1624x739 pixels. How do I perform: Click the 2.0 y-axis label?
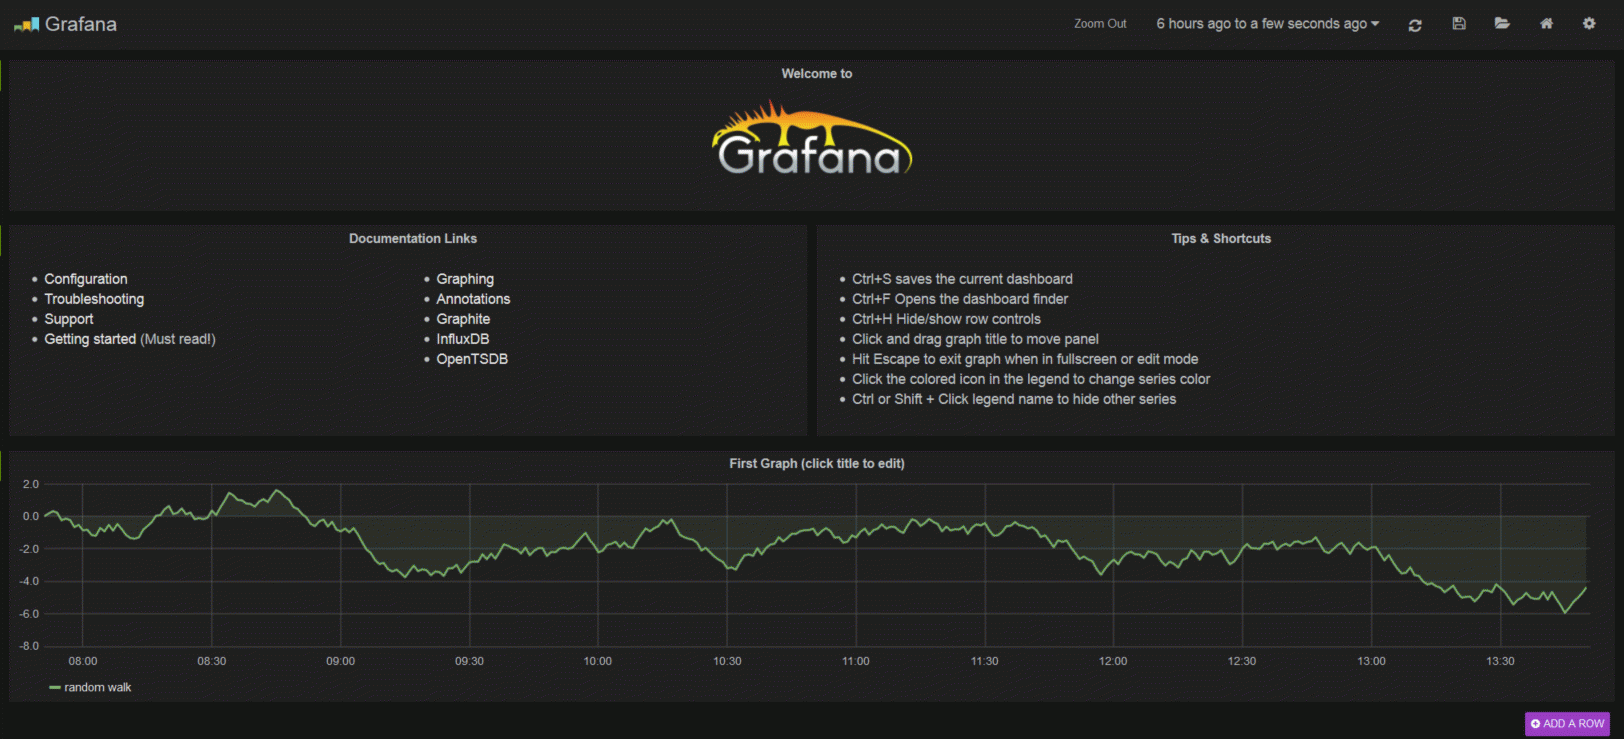coord(31,485)
